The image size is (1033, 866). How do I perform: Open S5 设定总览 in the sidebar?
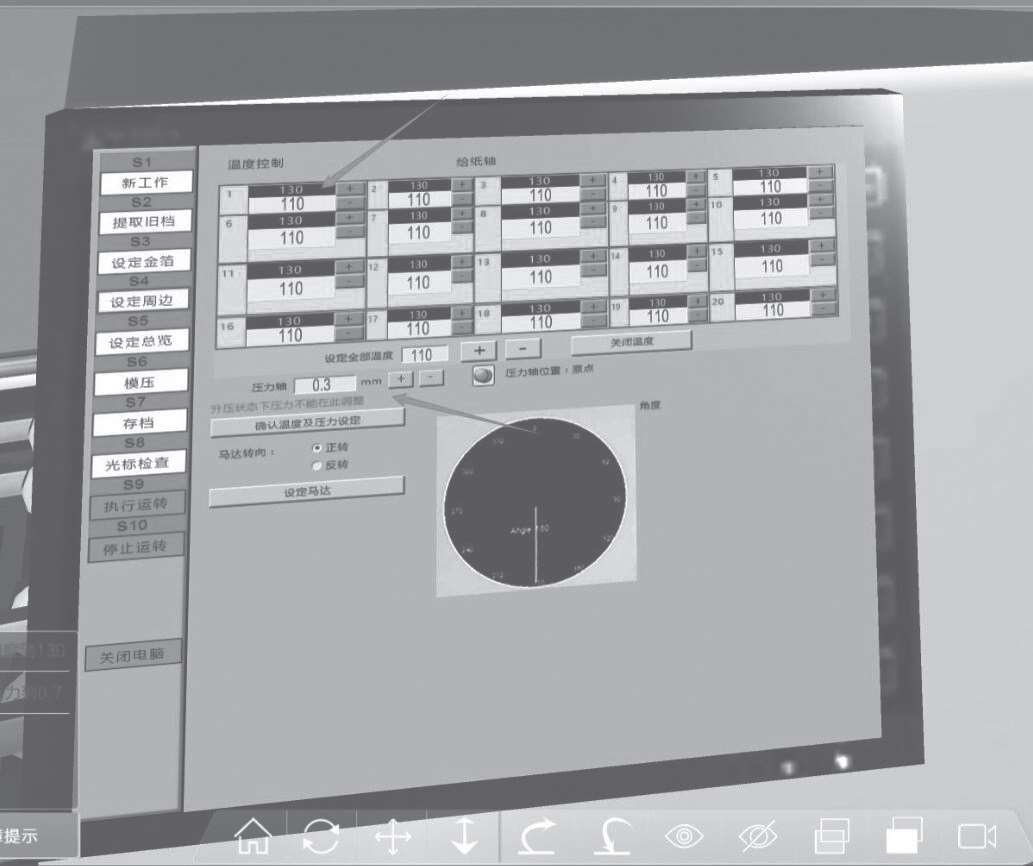click(x=142, y=342)
